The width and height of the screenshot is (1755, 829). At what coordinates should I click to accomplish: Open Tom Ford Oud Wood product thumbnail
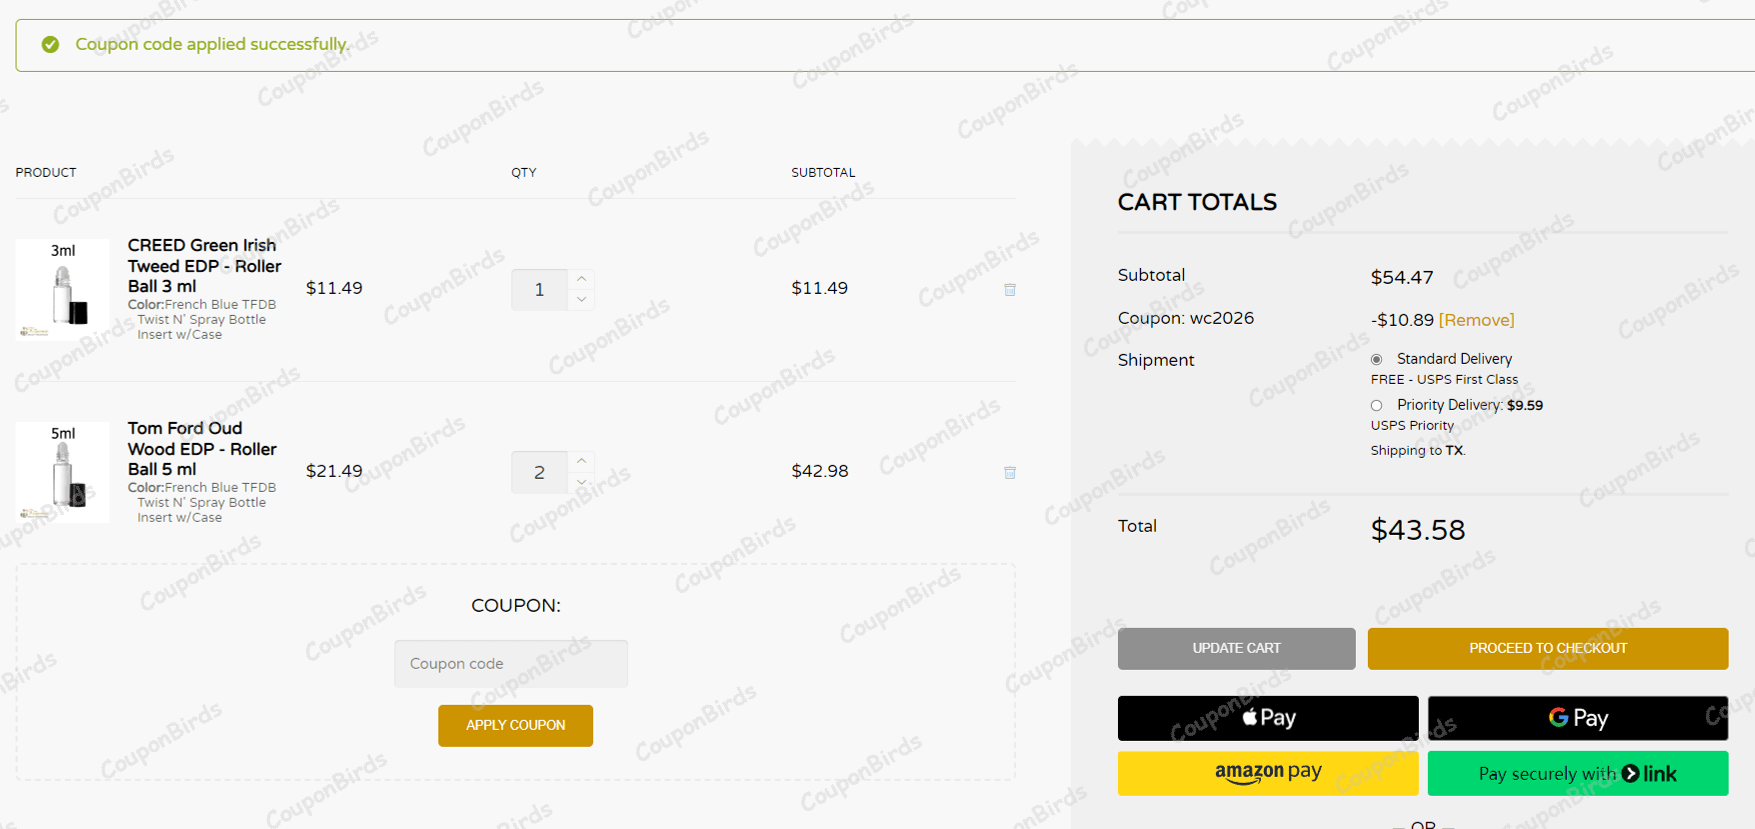pyautogui.click(x=63, y=473)
